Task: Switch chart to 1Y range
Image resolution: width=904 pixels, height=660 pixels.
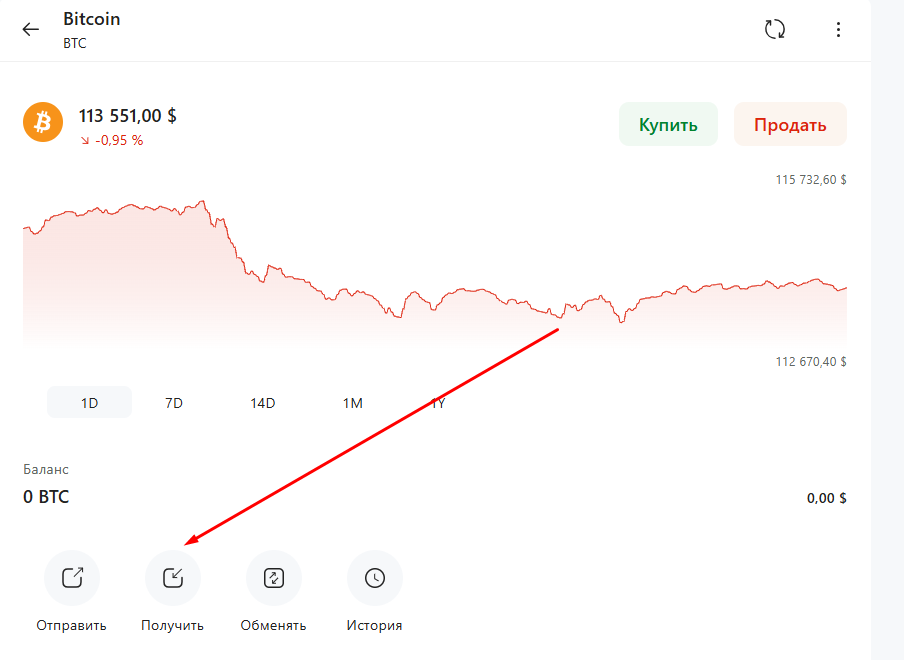Action: [x=439, y=403]
